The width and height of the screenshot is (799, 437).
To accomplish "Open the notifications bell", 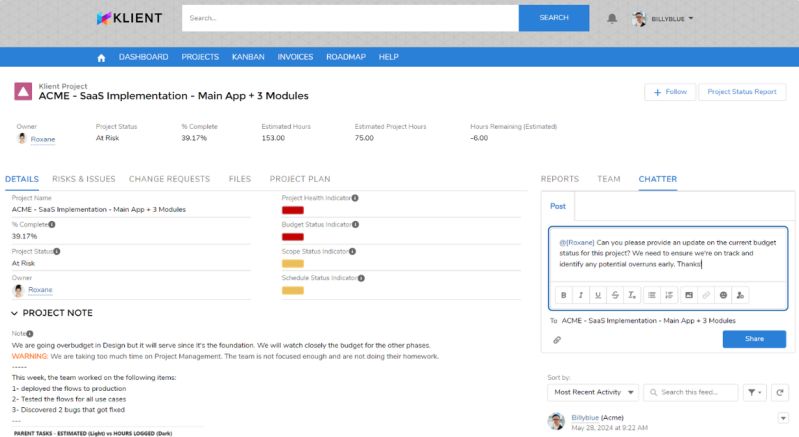I will (x=612, y=18).
